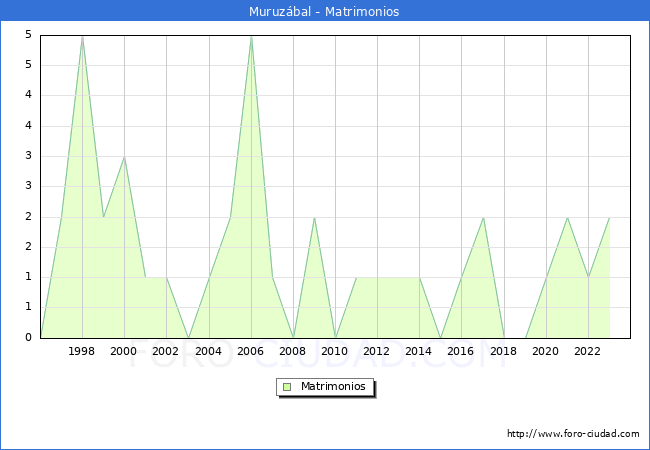Click the 2009 peak data point
The width and height of the screenshot is (650, 450).
315,218
